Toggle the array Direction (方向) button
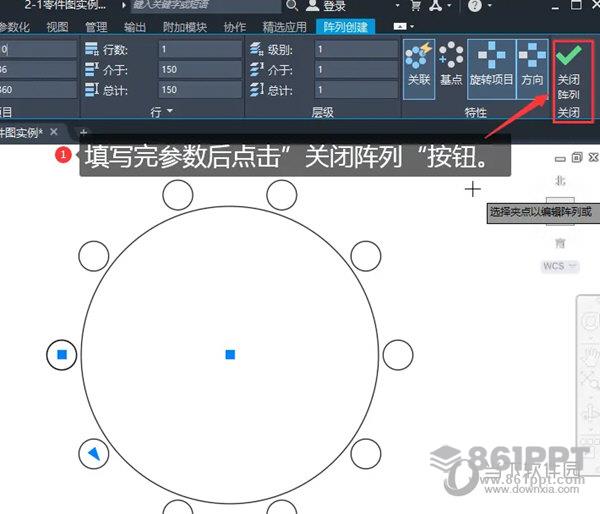This screenshot has width=600, height=514. point(532,68)
